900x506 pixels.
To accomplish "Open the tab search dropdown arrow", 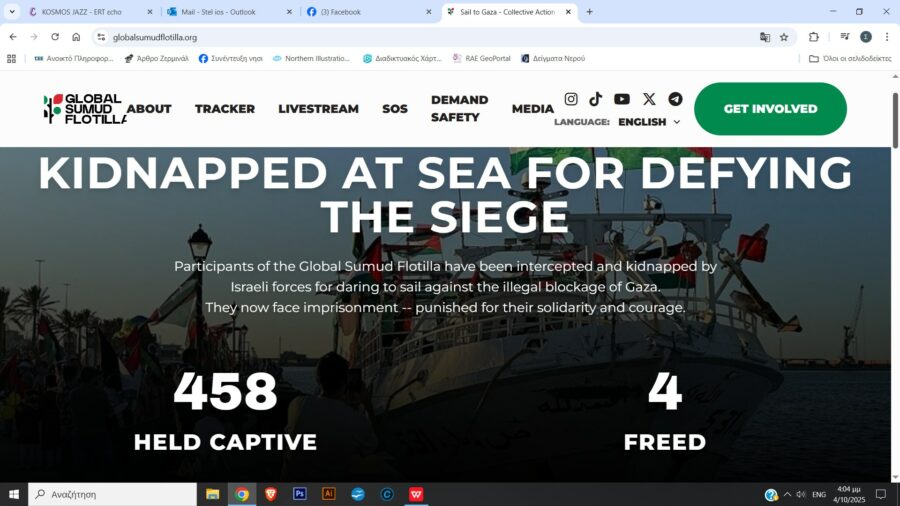I will click(x=11, y=11).
